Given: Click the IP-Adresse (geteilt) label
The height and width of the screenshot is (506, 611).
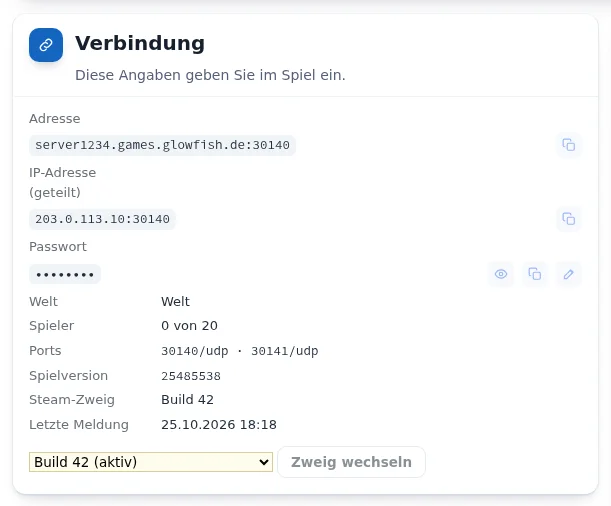Looking at the screenshot, I should coord(63,182).
